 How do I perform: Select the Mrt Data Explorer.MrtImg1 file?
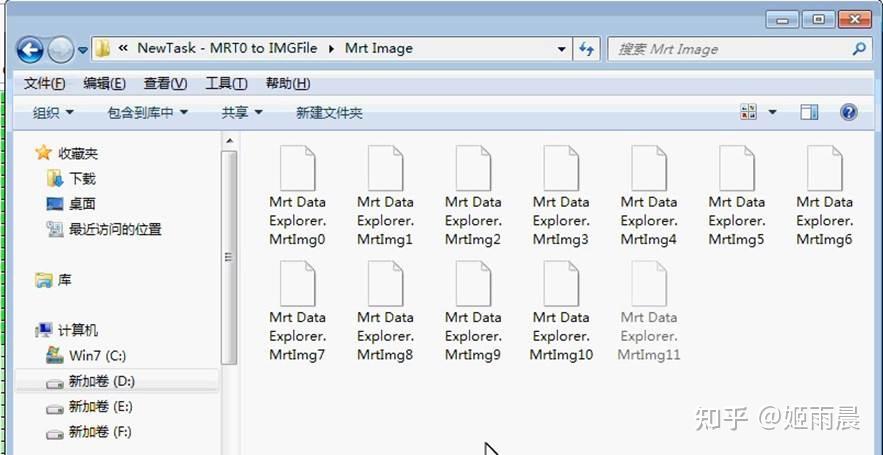[x=385, y=196]
